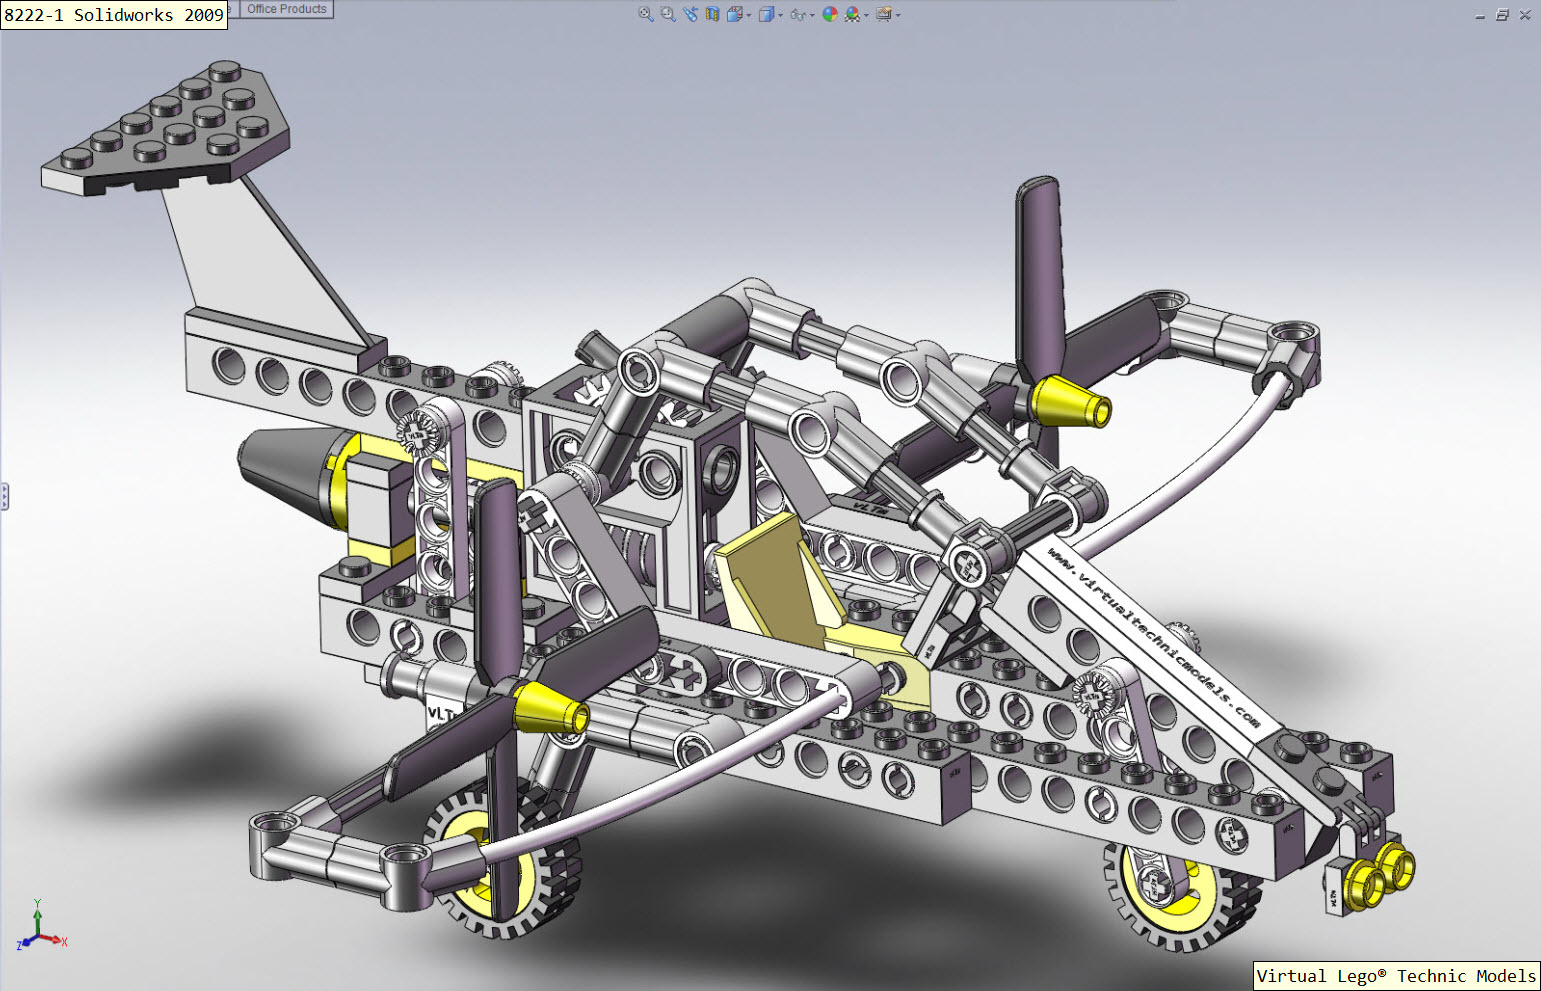Activate the Zoom to Area tool
This screenshot has width=1541, height=991.
668,14
